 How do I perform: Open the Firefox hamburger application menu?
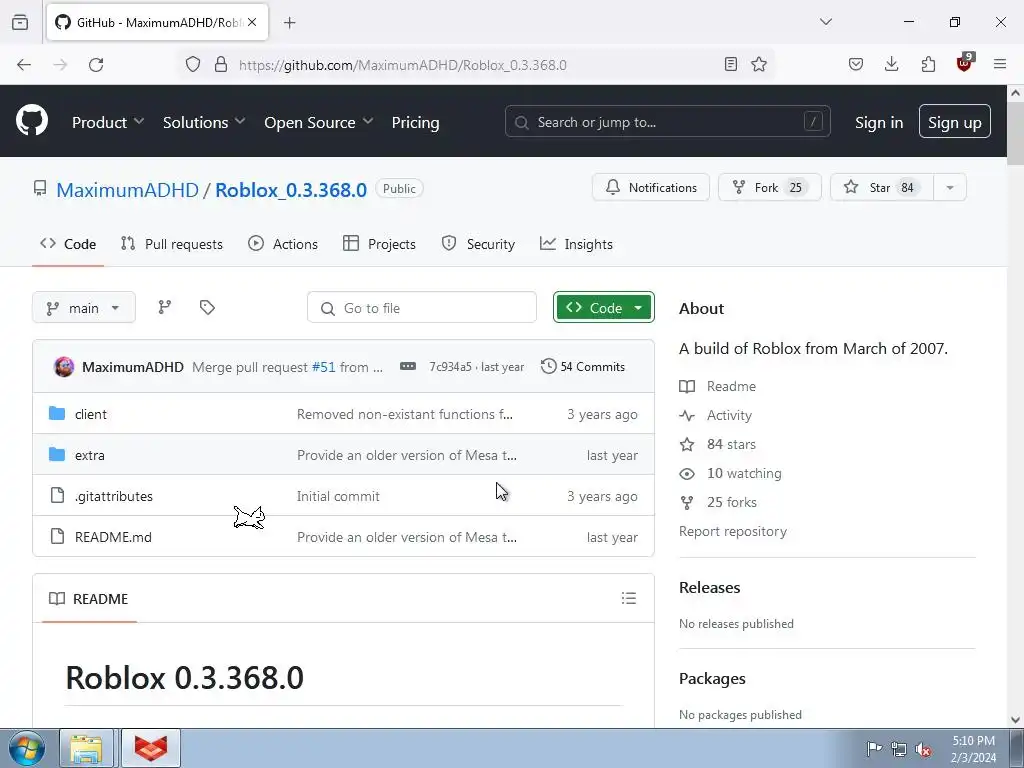1000,64
